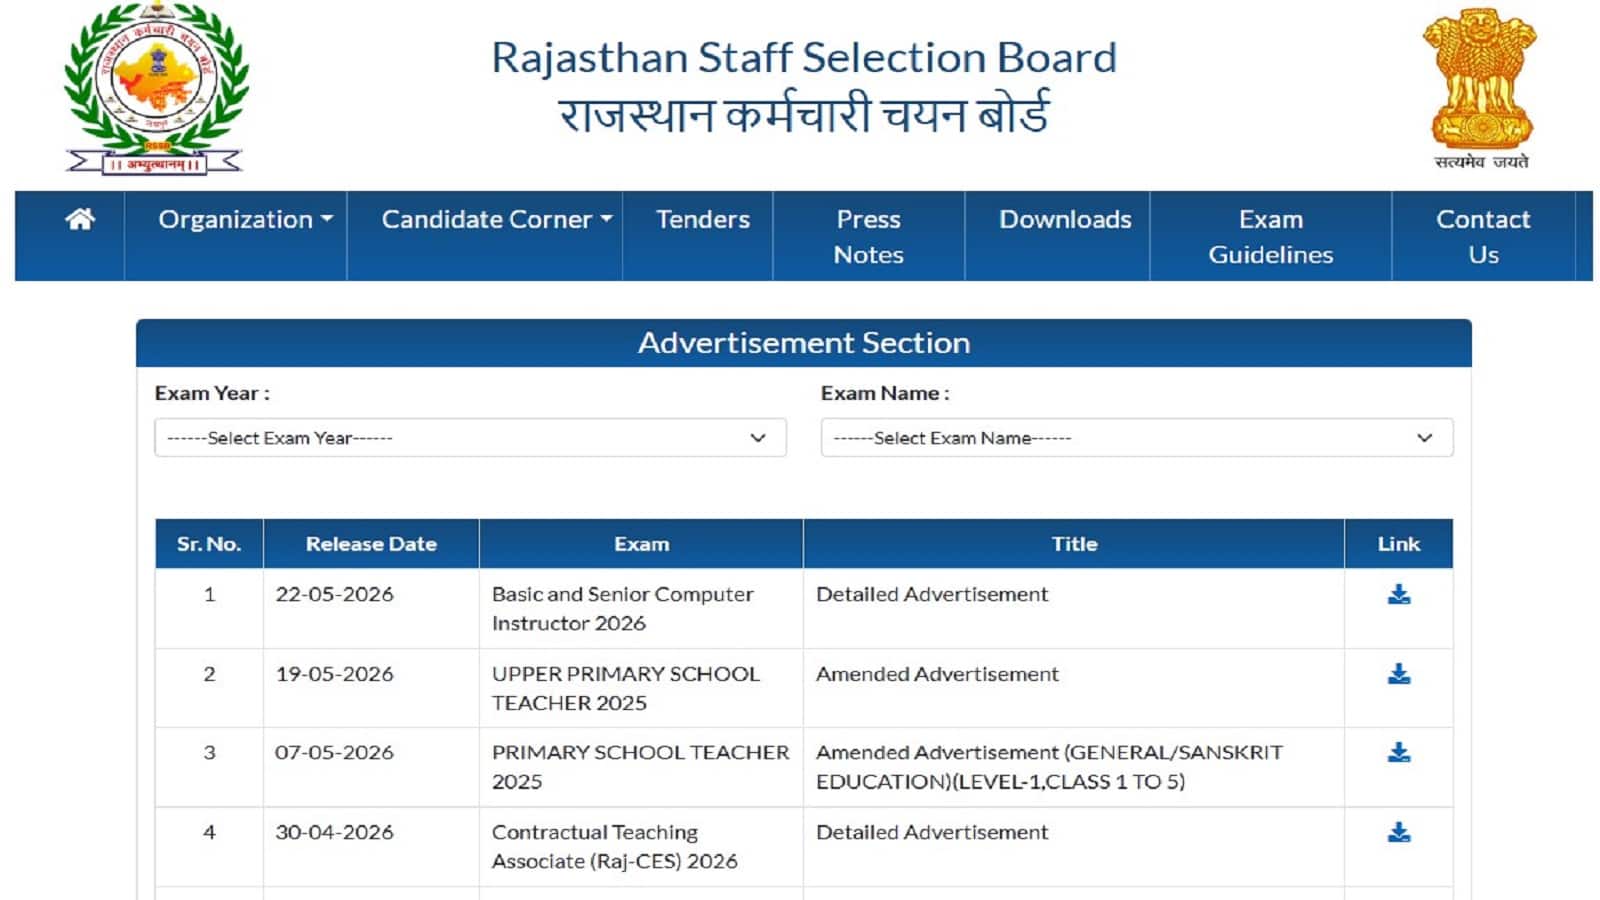View Exam Guidelines
The width and height of the screenshot is (1600, 900).
point(1270,236)
